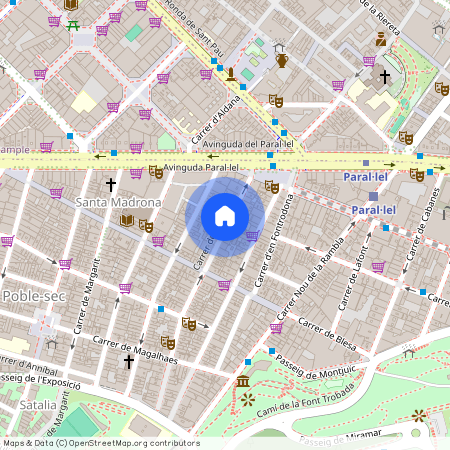Select the theatre masks above Carrer d'en Fontrodona
This screenshot has width=450, height=450.
(x=272, y=187)
